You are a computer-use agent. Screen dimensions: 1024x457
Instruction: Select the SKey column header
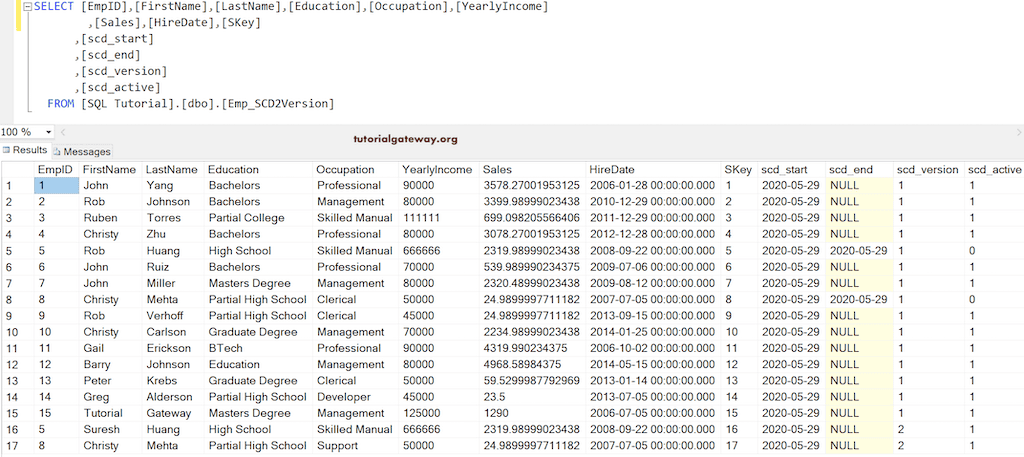739,170
